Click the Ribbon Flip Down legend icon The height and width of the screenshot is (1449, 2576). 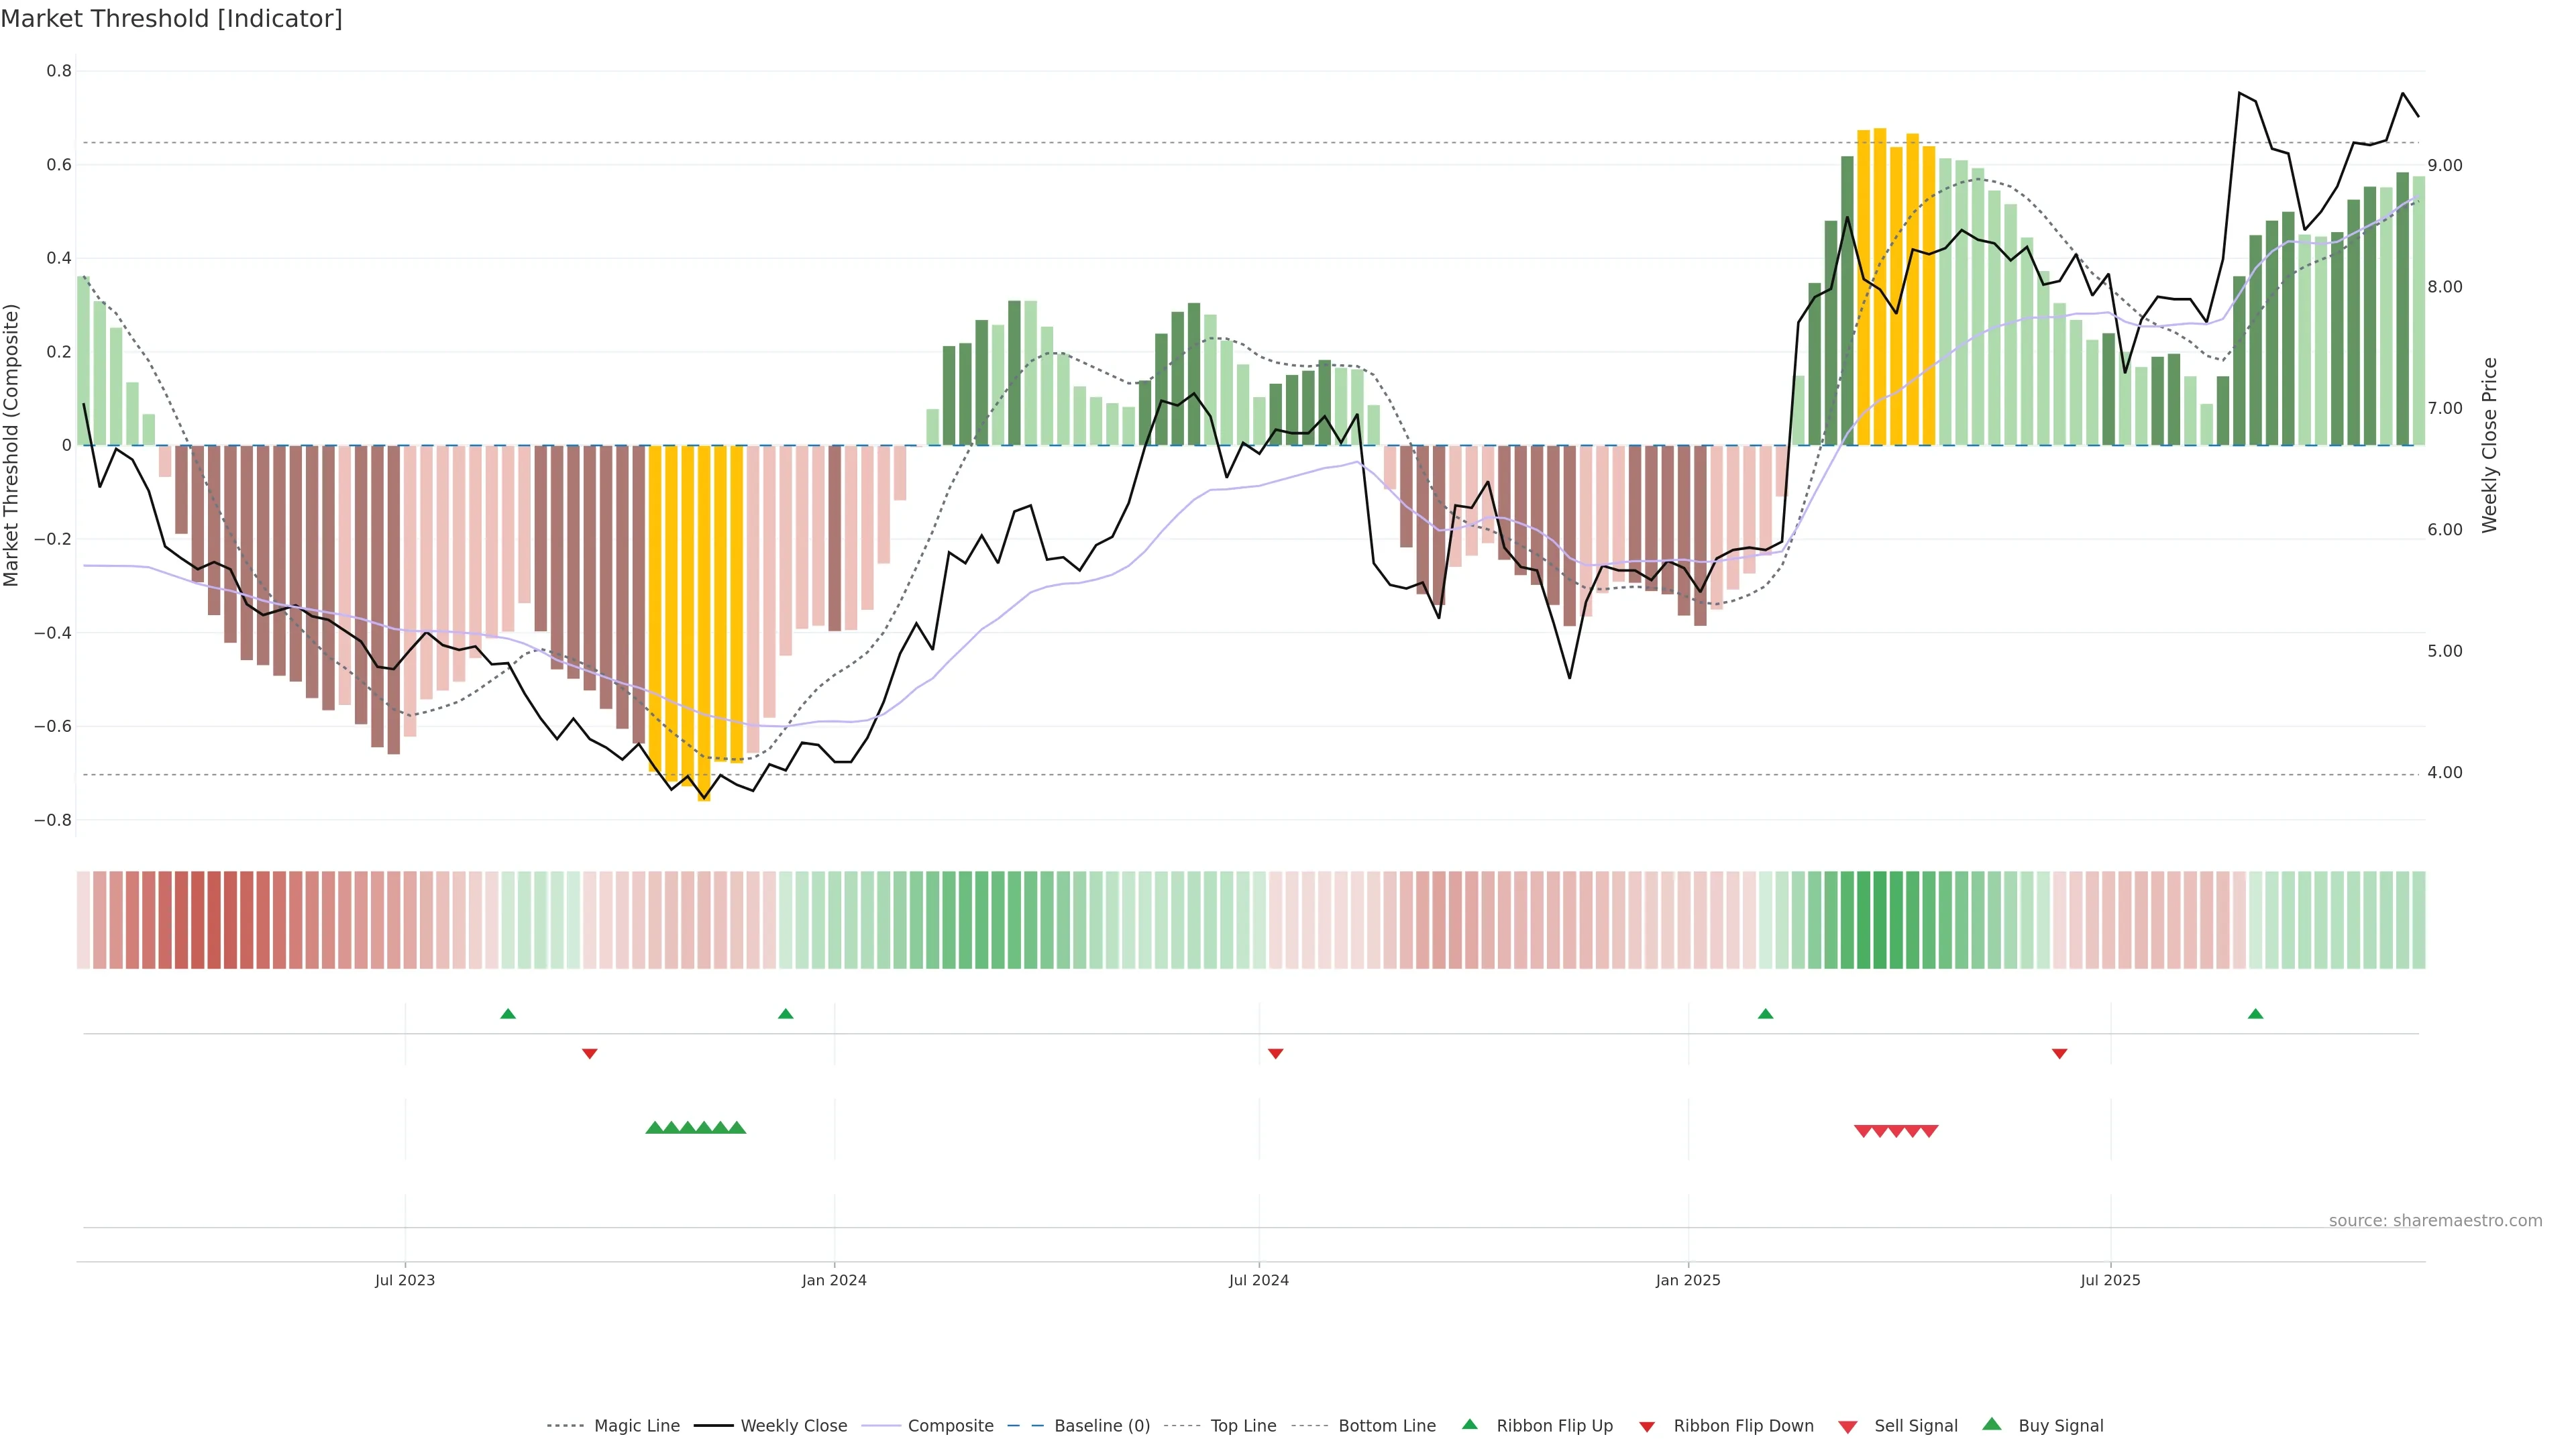click(x=1647, y=1426)
